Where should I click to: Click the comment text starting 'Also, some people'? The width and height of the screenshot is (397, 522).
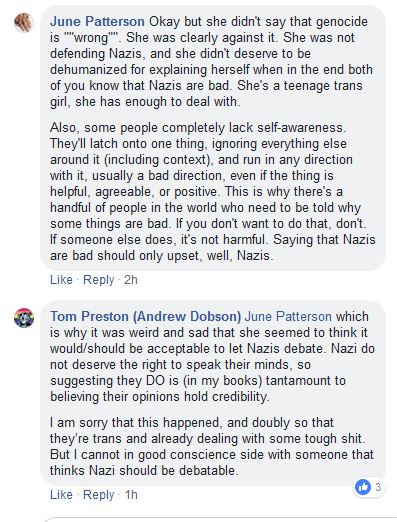(x=213, y=192)
